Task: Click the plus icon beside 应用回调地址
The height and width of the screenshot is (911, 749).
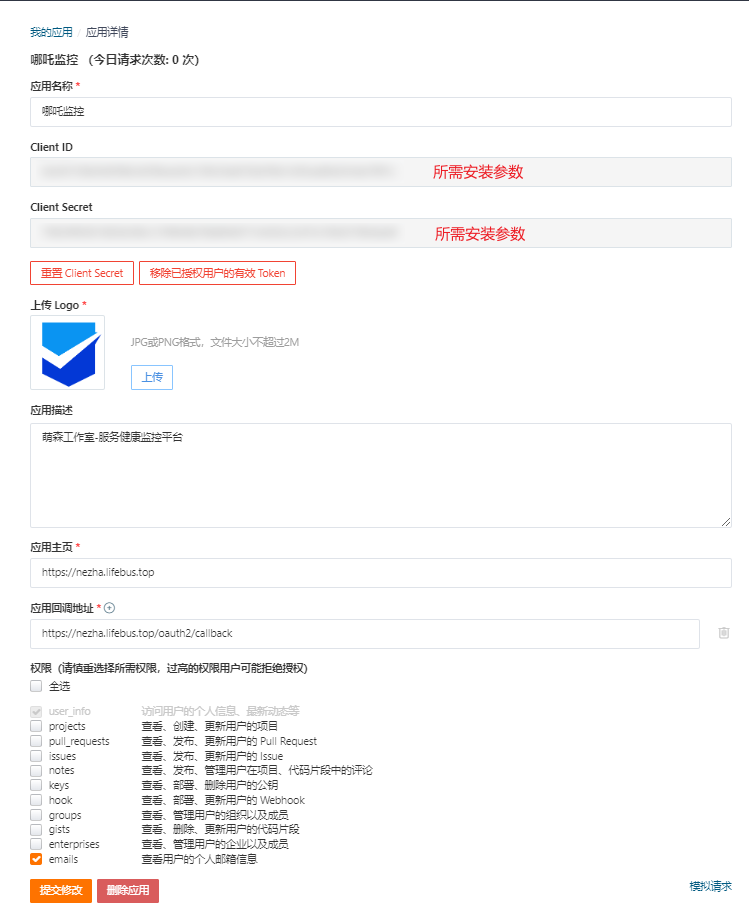Action: (x=110, y=607)
